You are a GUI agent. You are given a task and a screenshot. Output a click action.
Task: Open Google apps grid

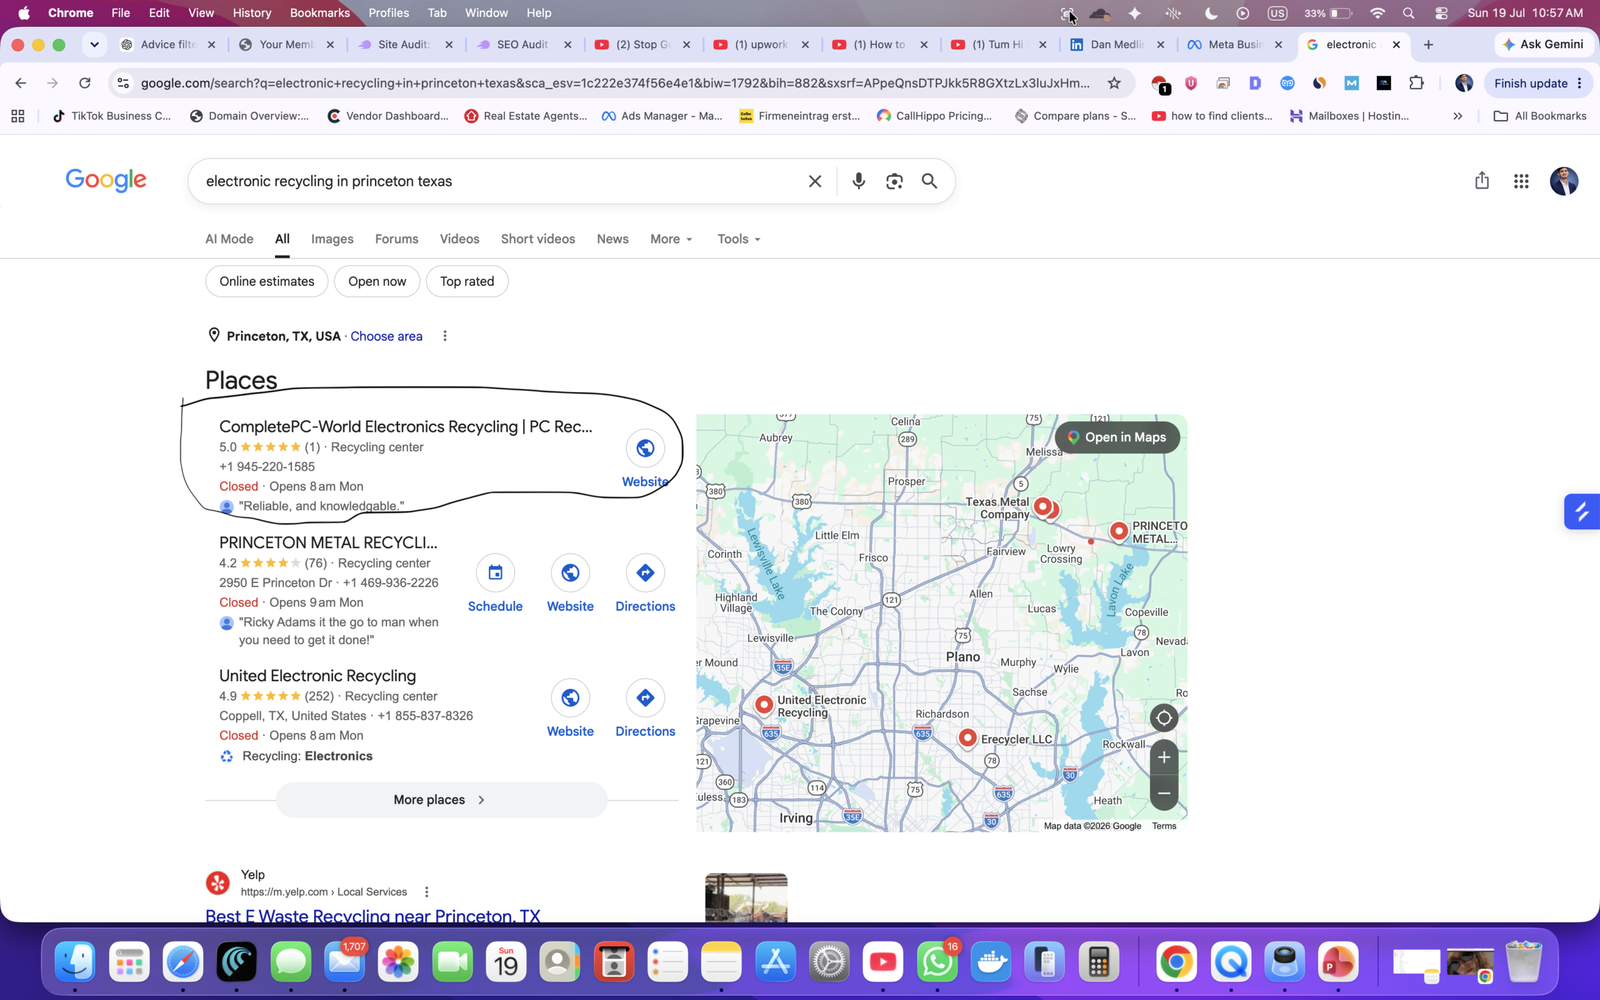coord(1521,181)
